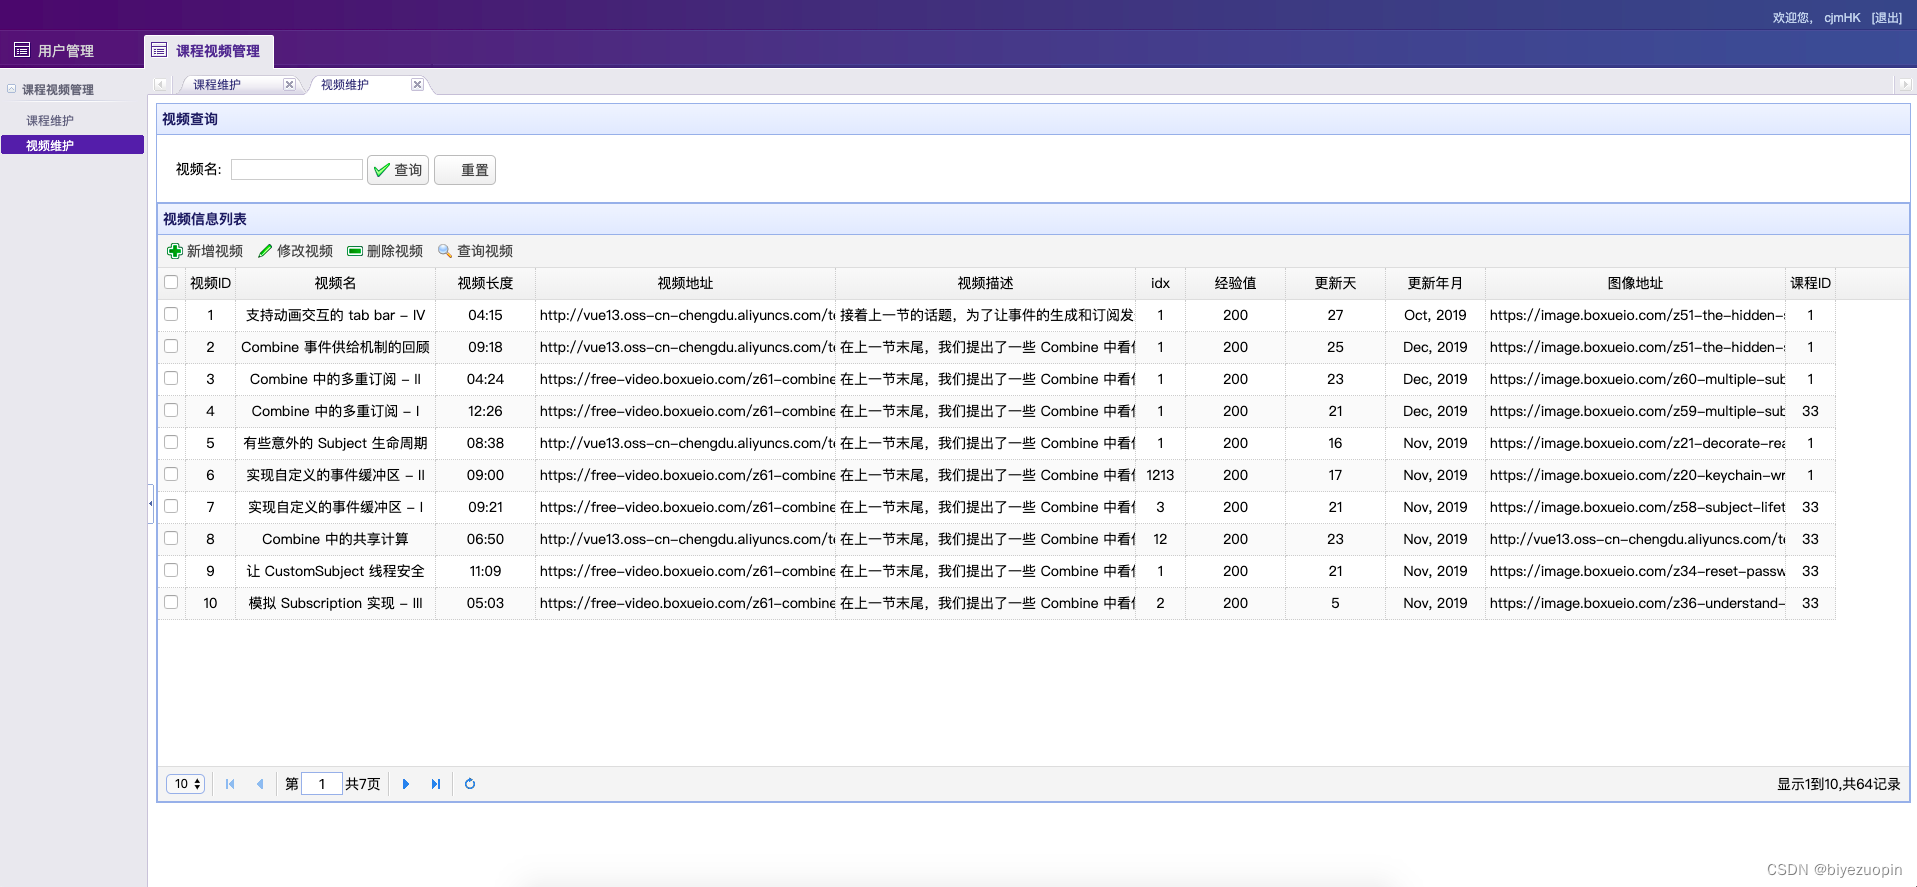Collapse the left sidebar with splitter handle
This screenshot has width=1917, height=887.
tap(150, 503)
